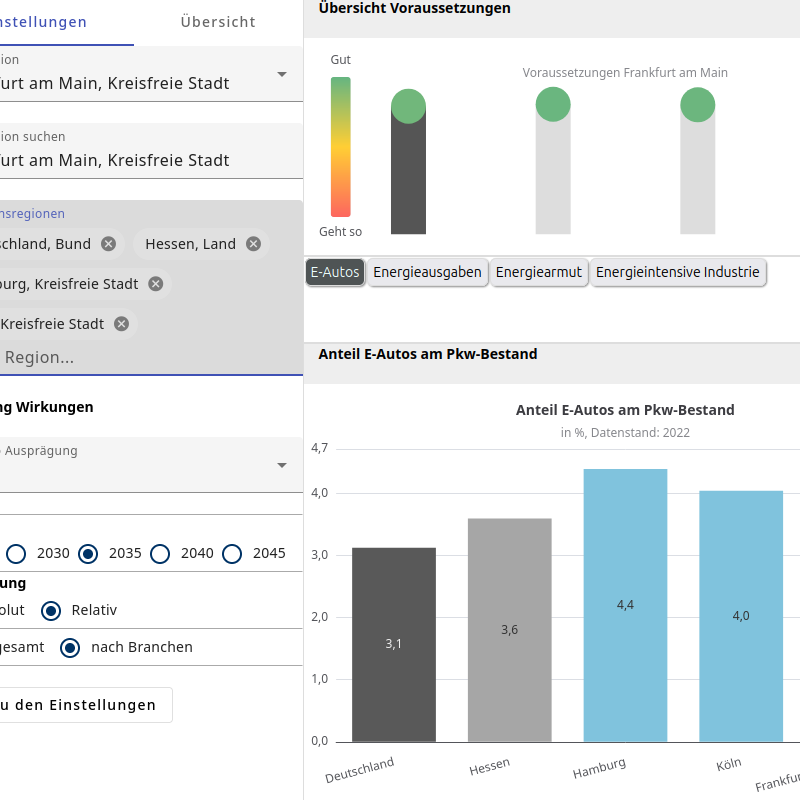
Task: Open the region selection dropdown
Action: click(282, 74)
